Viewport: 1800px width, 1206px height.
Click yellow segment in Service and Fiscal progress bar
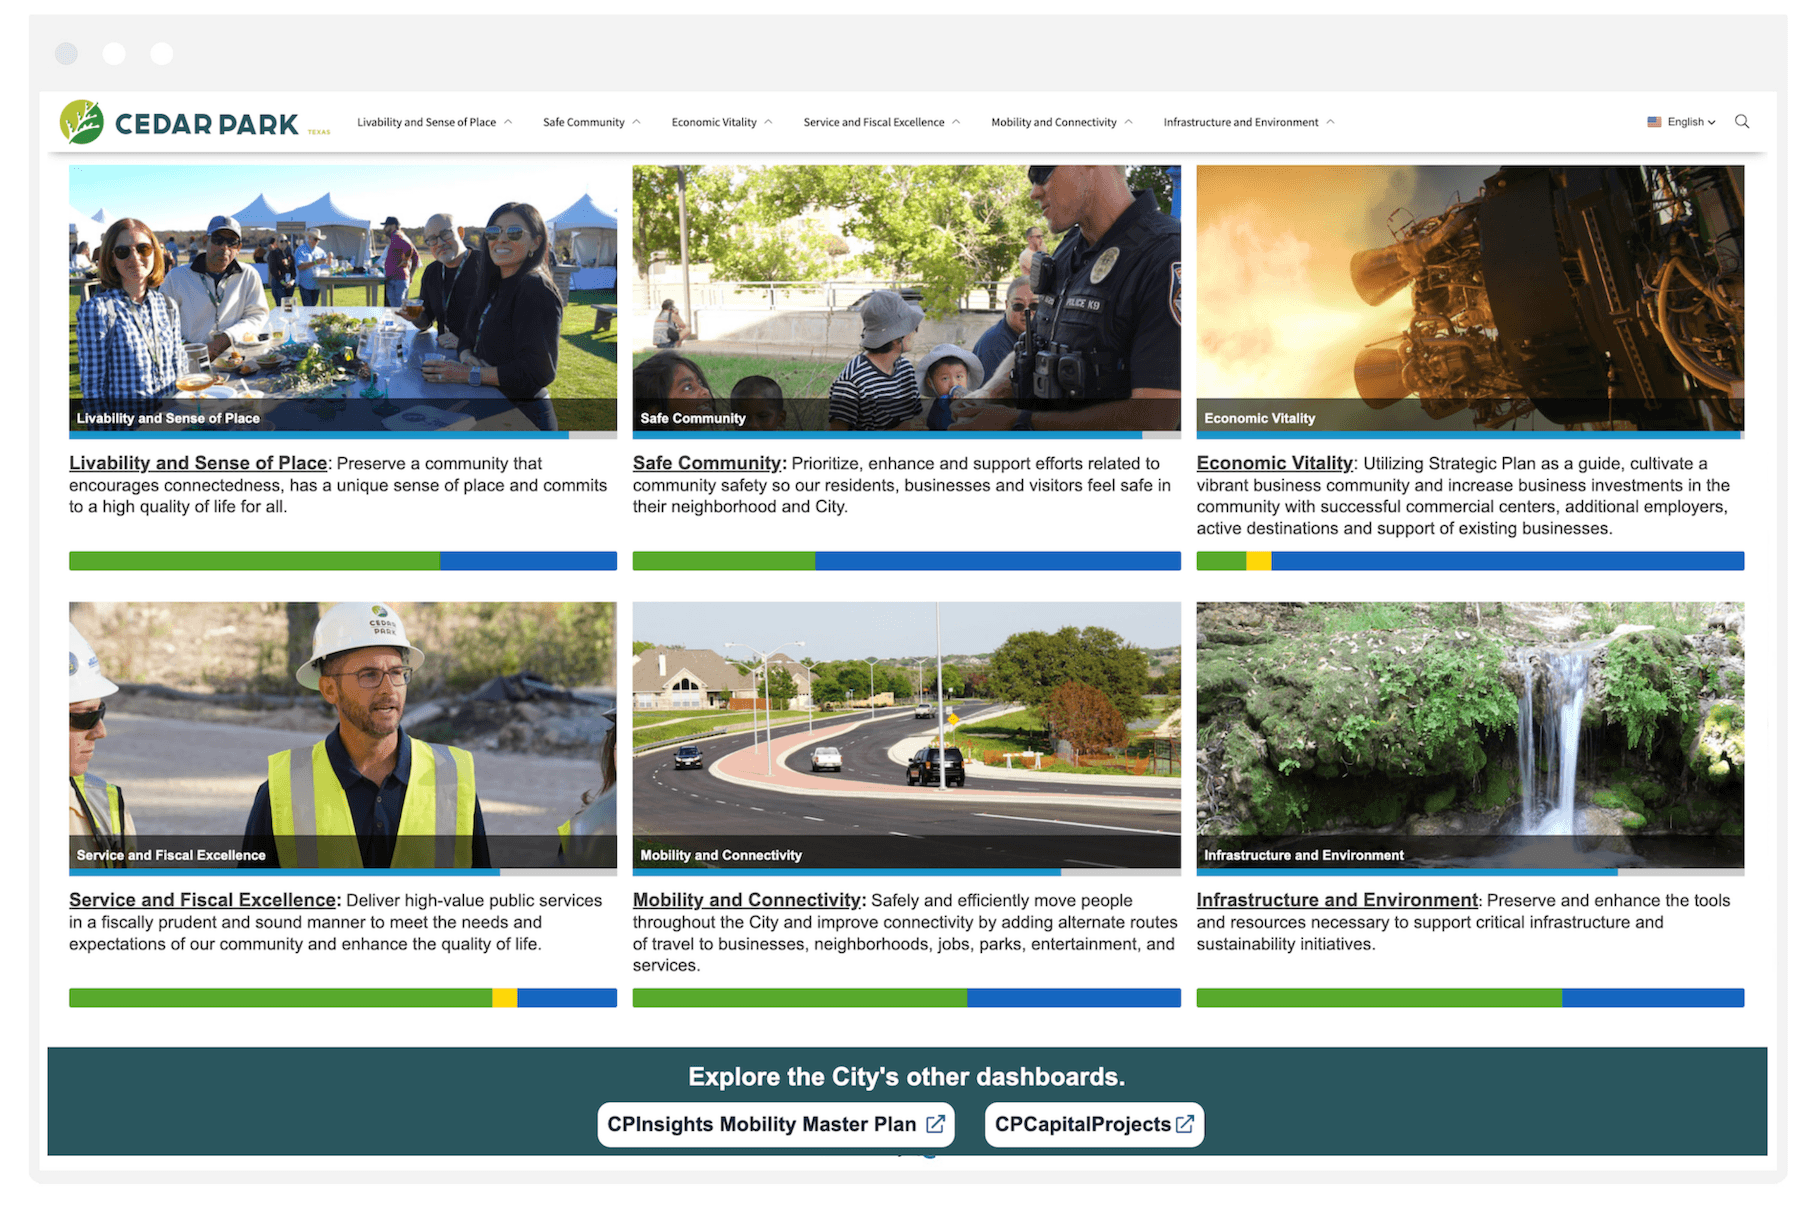[504, 998]
